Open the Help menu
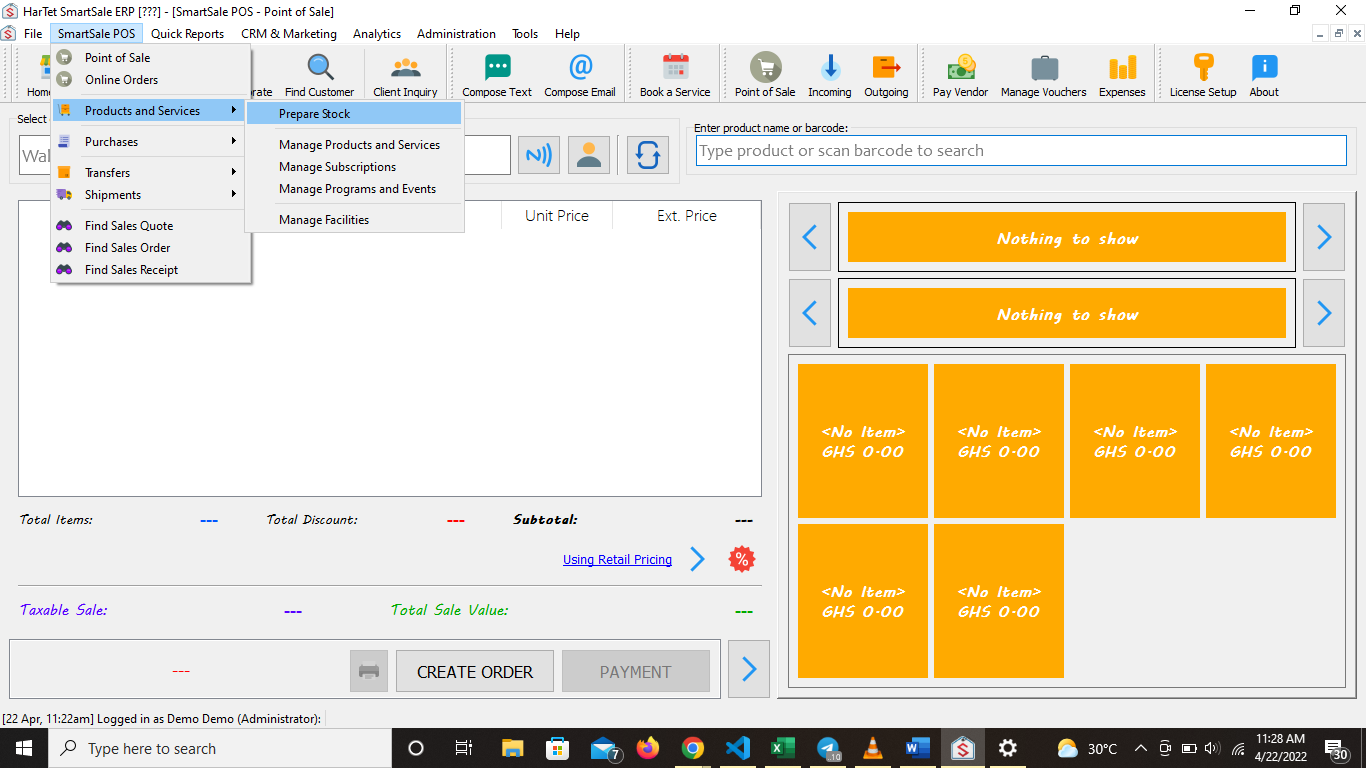 567,33
